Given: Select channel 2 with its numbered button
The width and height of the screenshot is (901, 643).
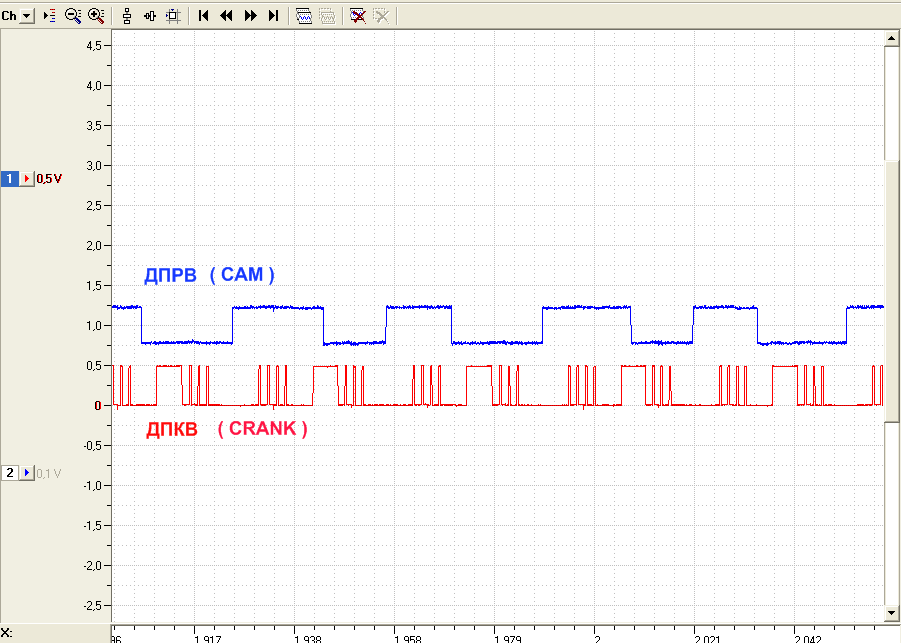Looking at the screenshot, I should pos(10,473).
